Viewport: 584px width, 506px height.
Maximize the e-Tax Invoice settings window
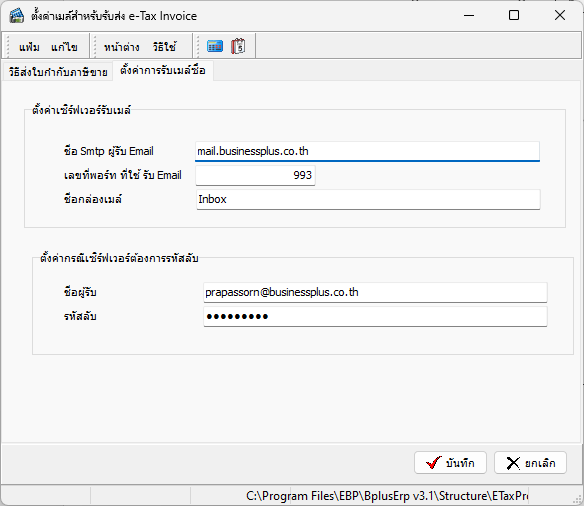(x=514, y=15)
